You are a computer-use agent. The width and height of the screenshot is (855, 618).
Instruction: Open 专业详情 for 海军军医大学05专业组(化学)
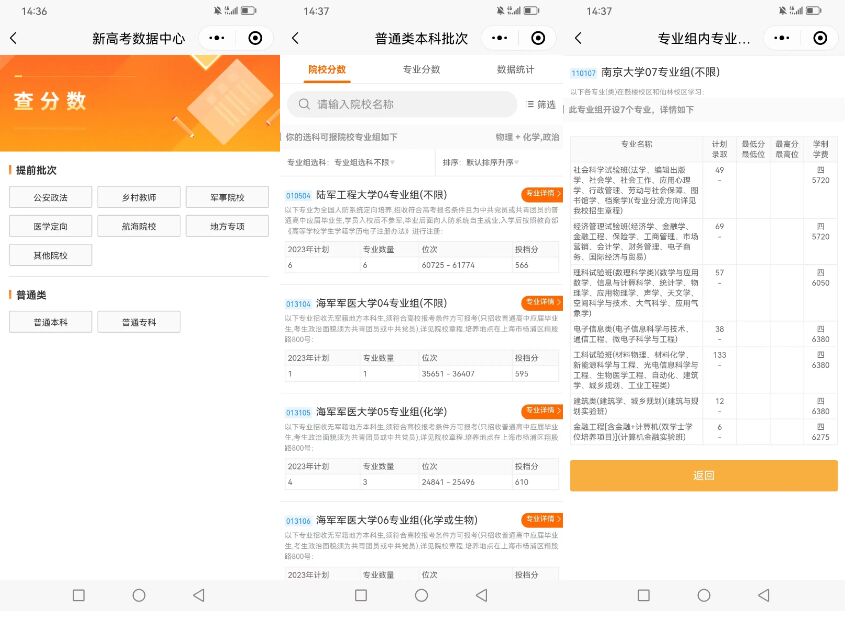541,411
